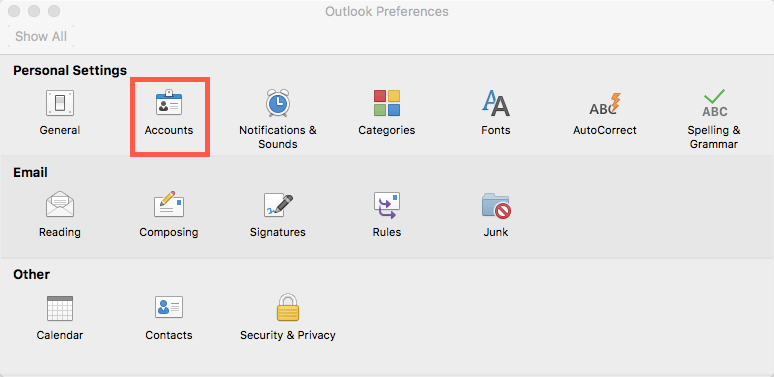
Task: Open Security & Privacy padlock icon
Action: 287,307
